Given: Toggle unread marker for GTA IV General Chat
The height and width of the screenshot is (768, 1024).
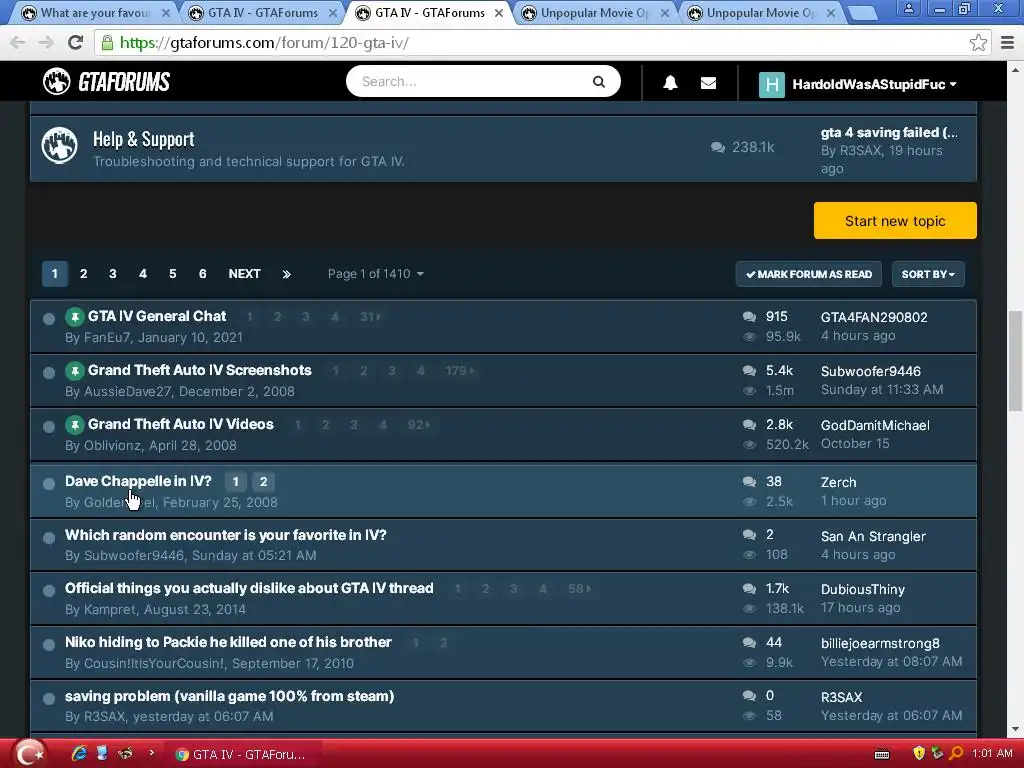Looking at the screenshot, I should [48, 319].
